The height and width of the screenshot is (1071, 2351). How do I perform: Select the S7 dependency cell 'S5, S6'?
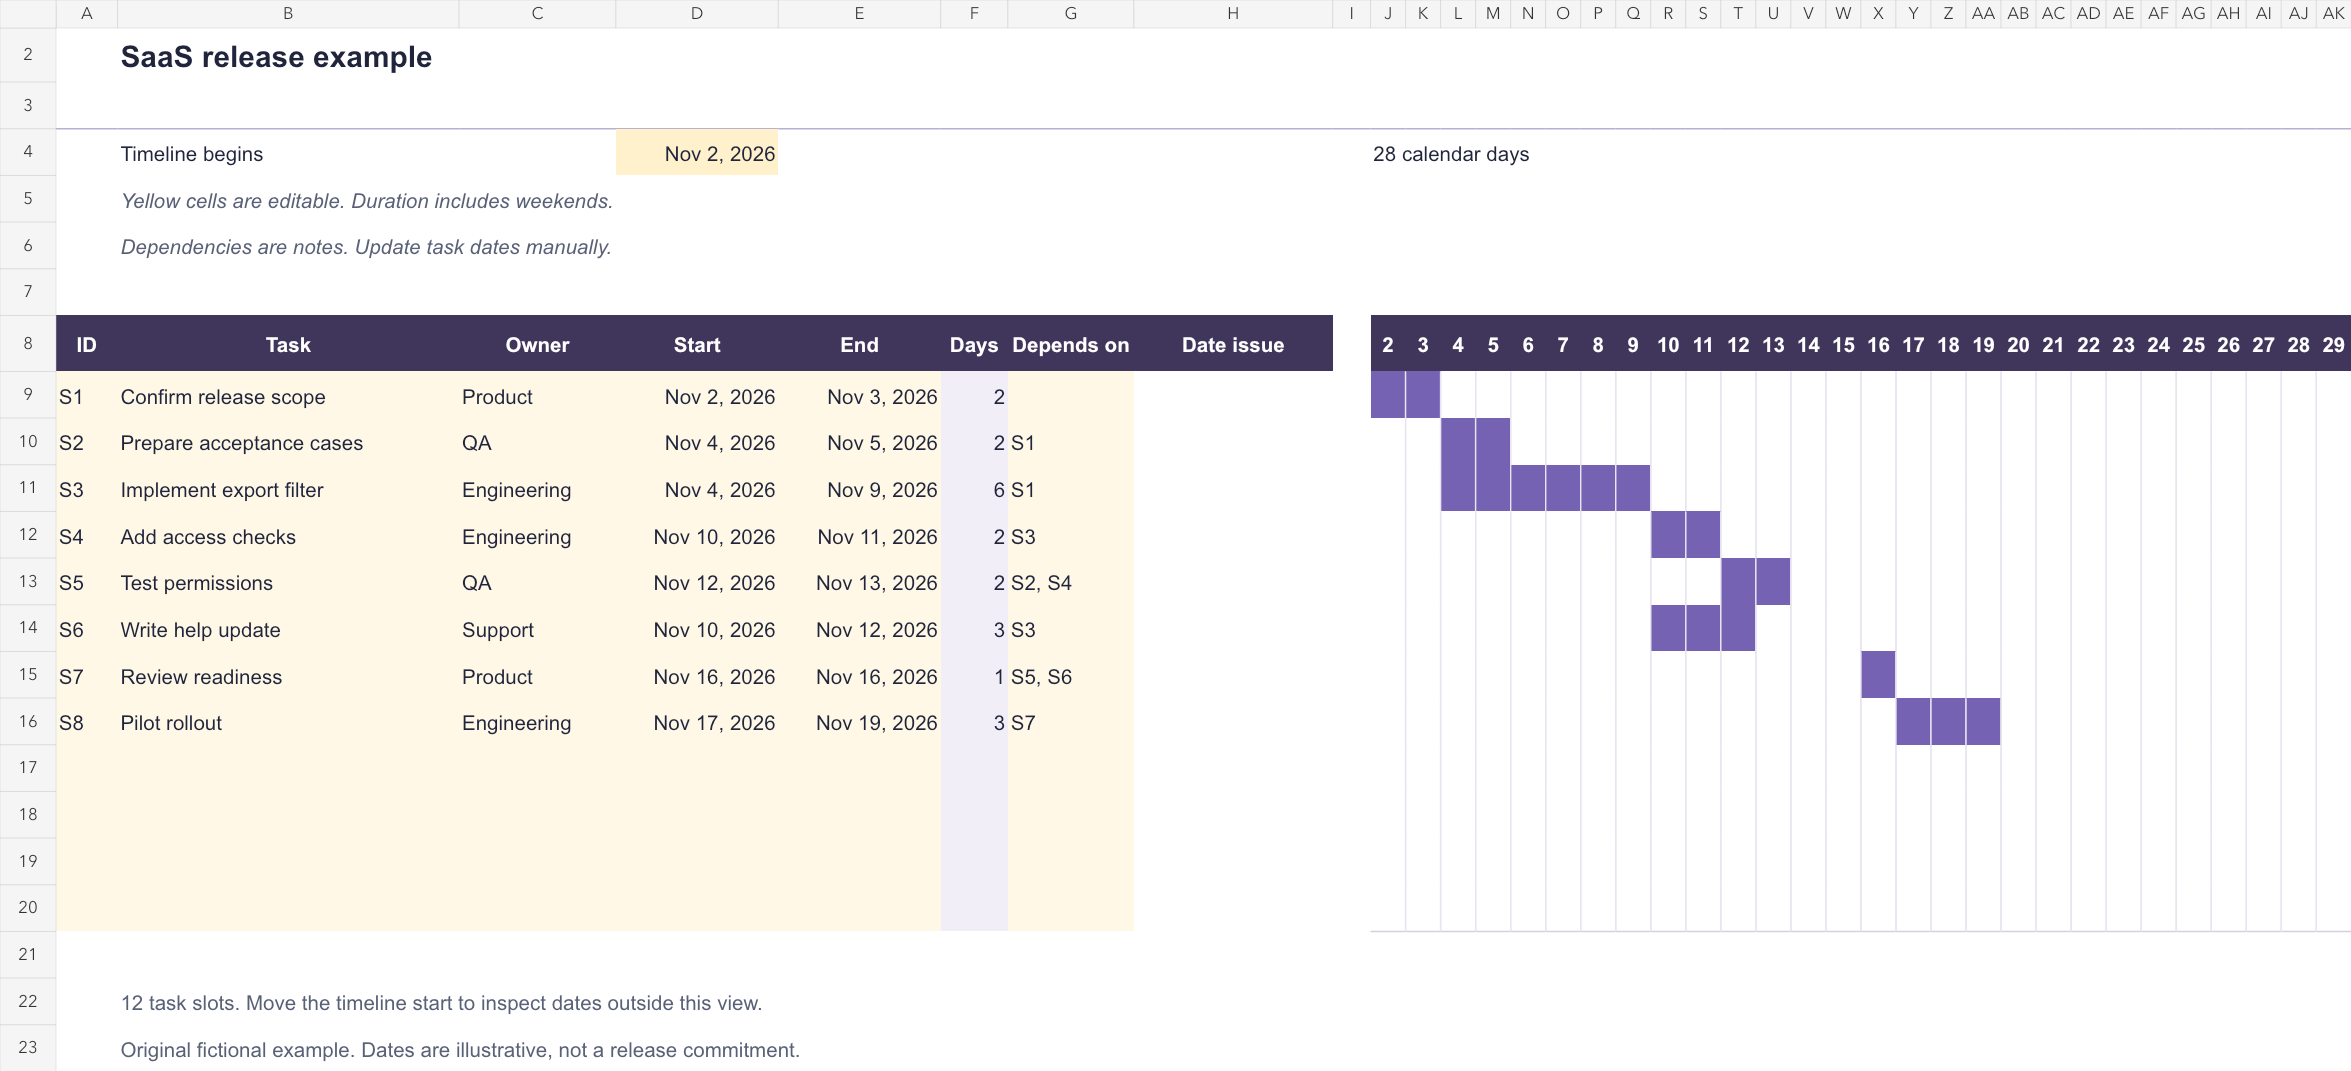point(1070,677)
